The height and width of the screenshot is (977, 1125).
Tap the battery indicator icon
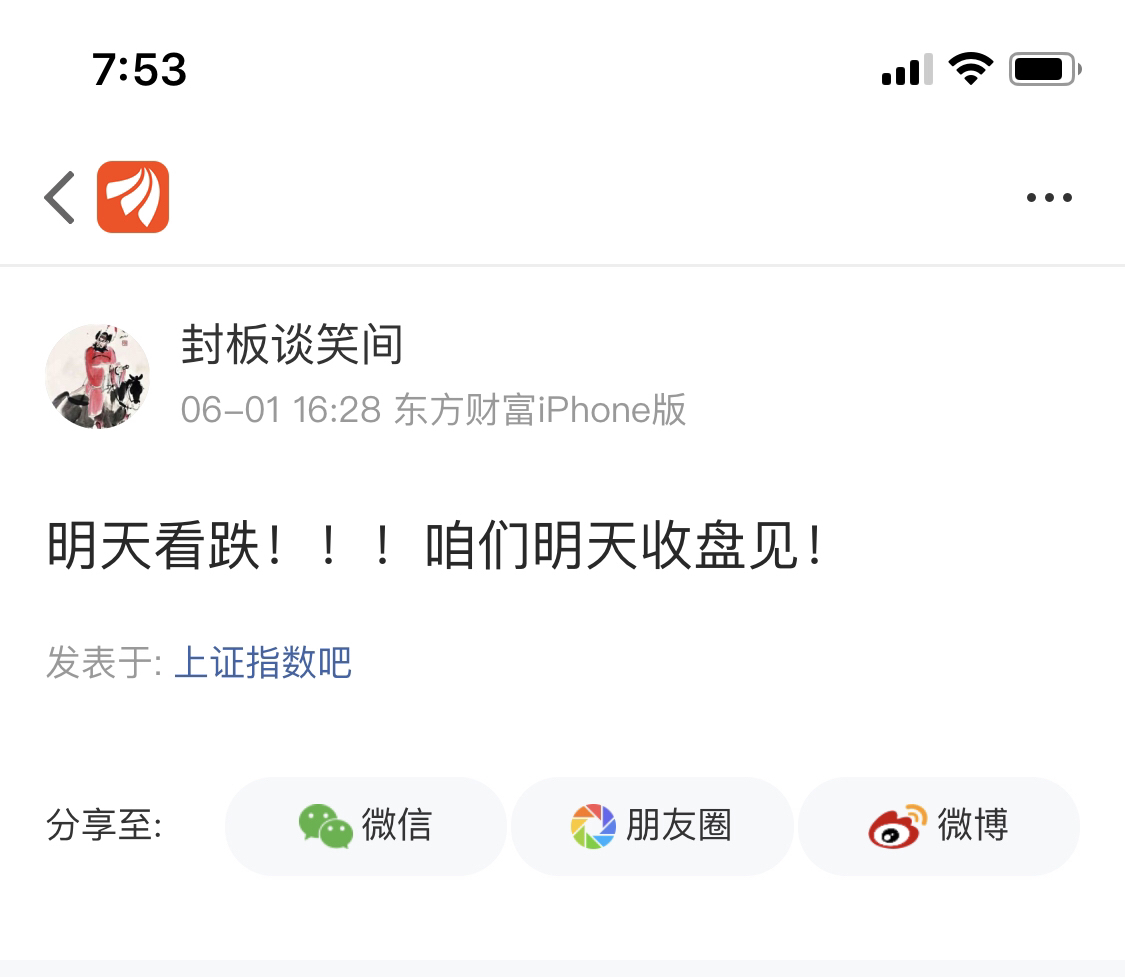coord(1045,70)
